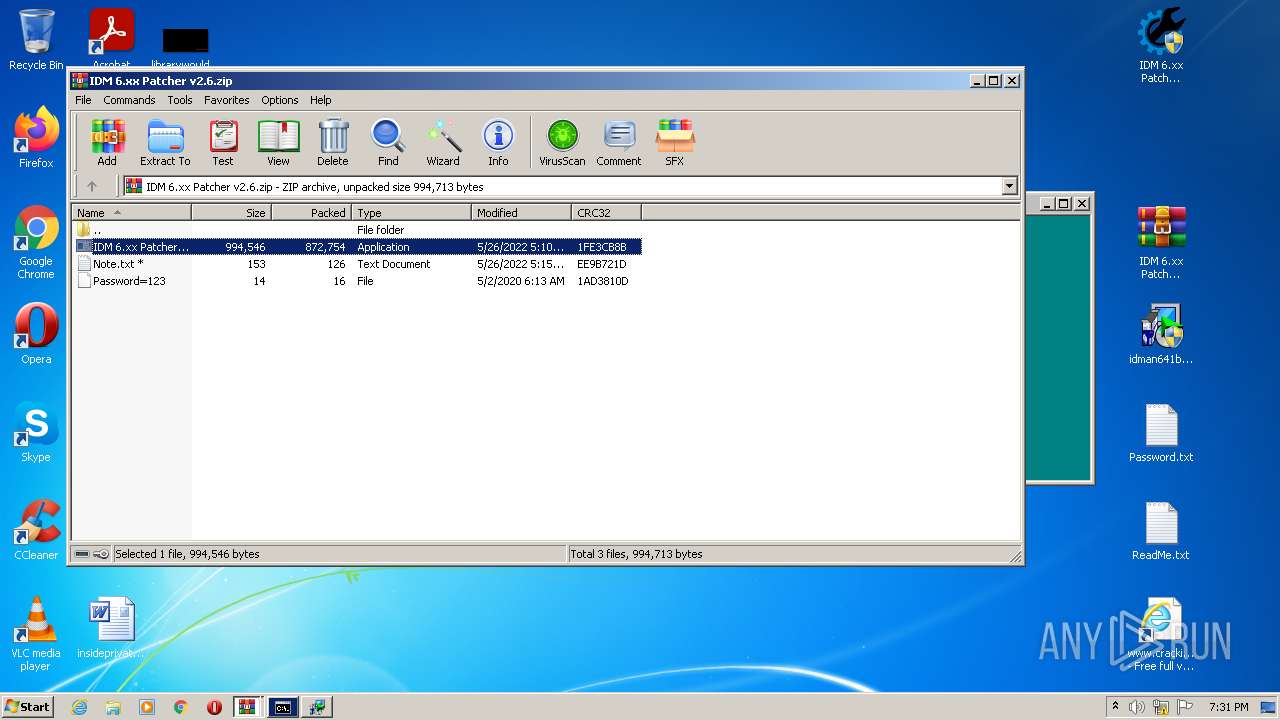Open IDM 6.xx Patch WinRAR archive on desktop

tap(1161, 242)
